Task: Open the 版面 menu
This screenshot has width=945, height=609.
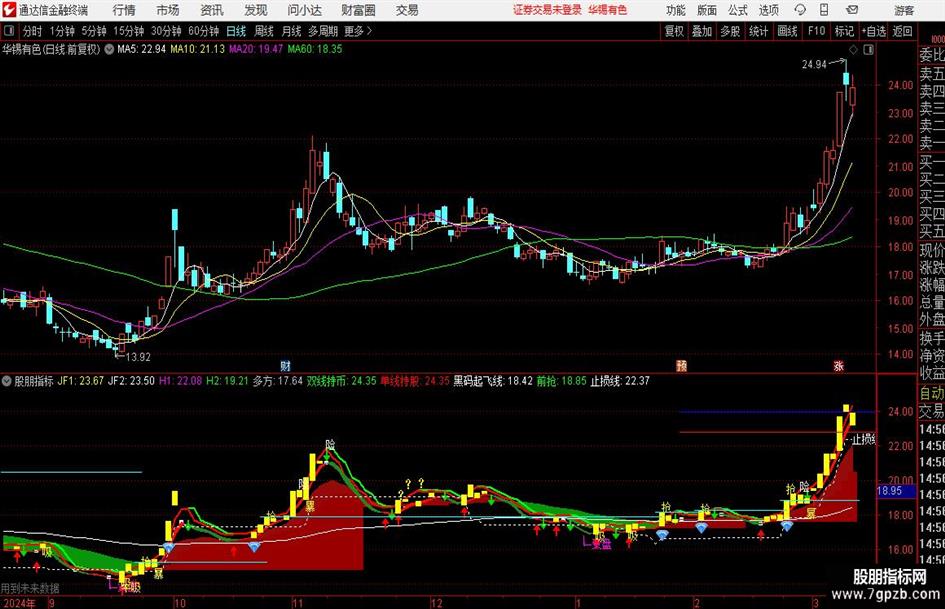Action: [x=707, y=10]
